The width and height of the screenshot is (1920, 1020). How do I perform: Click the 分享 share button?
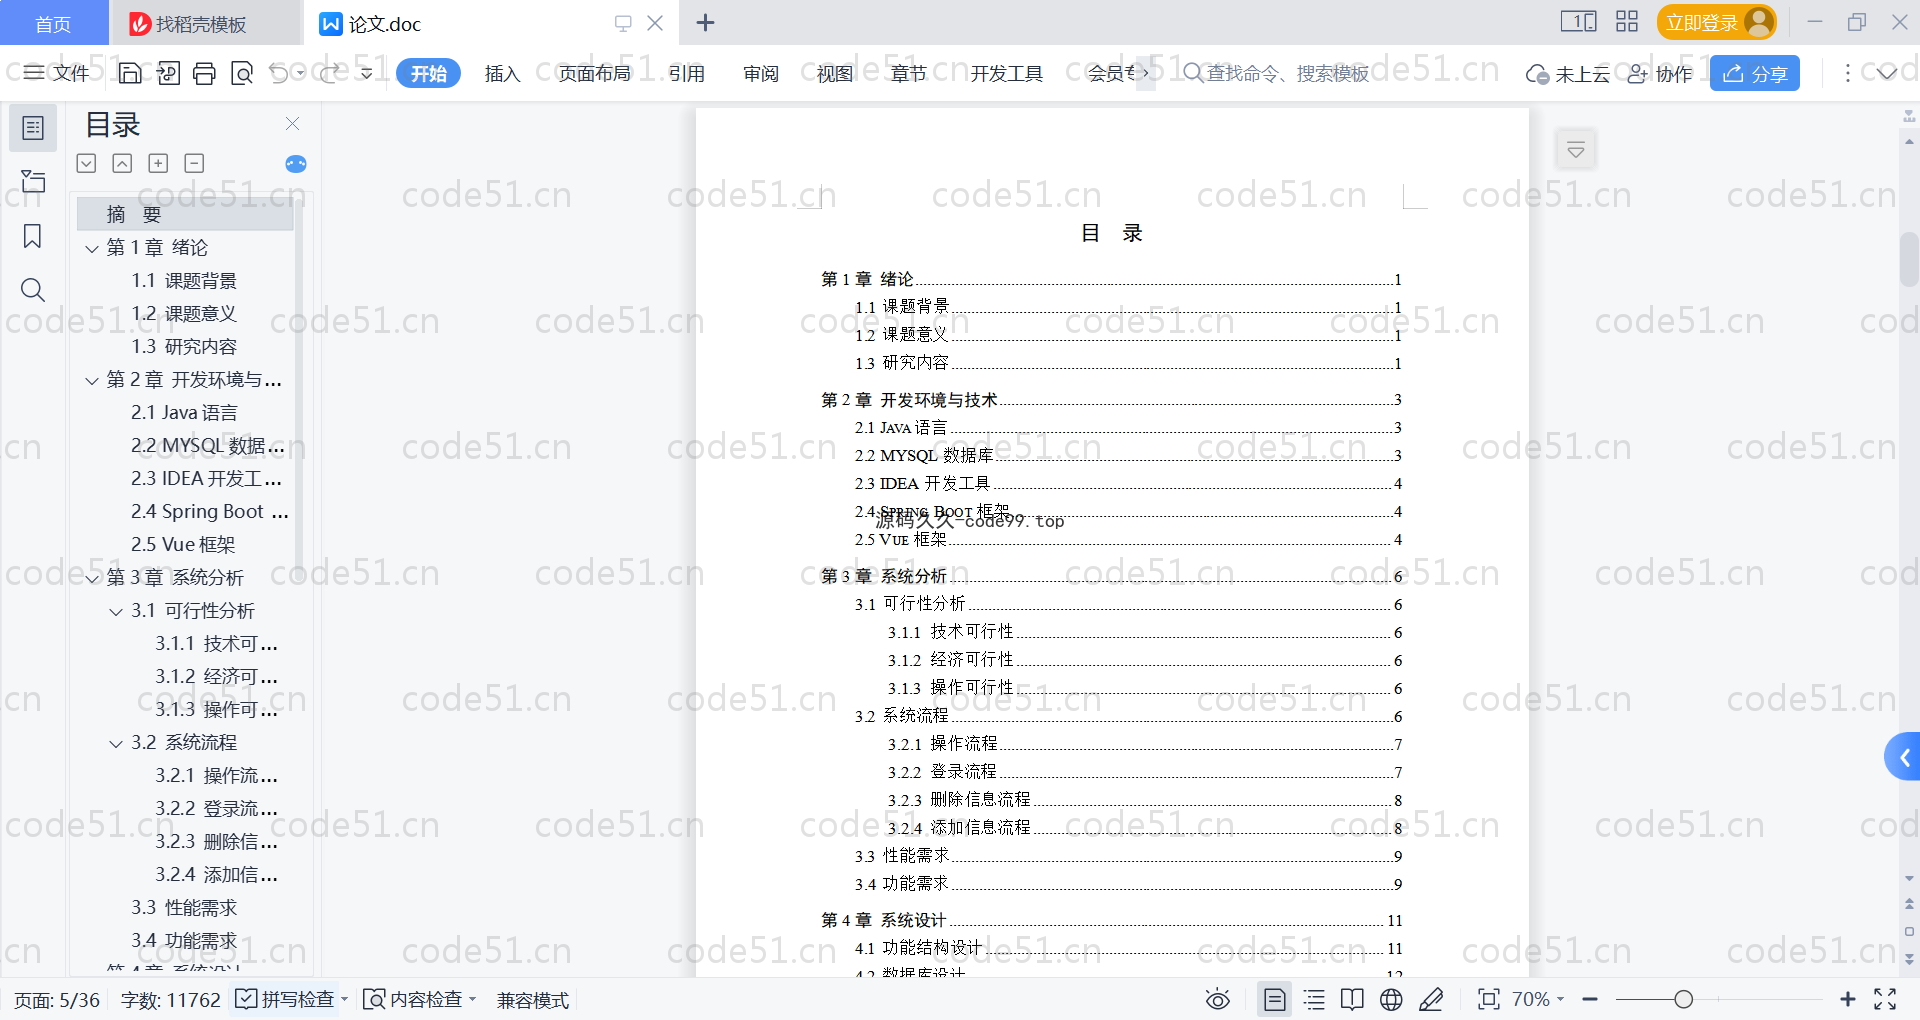tap(1754, 73)
